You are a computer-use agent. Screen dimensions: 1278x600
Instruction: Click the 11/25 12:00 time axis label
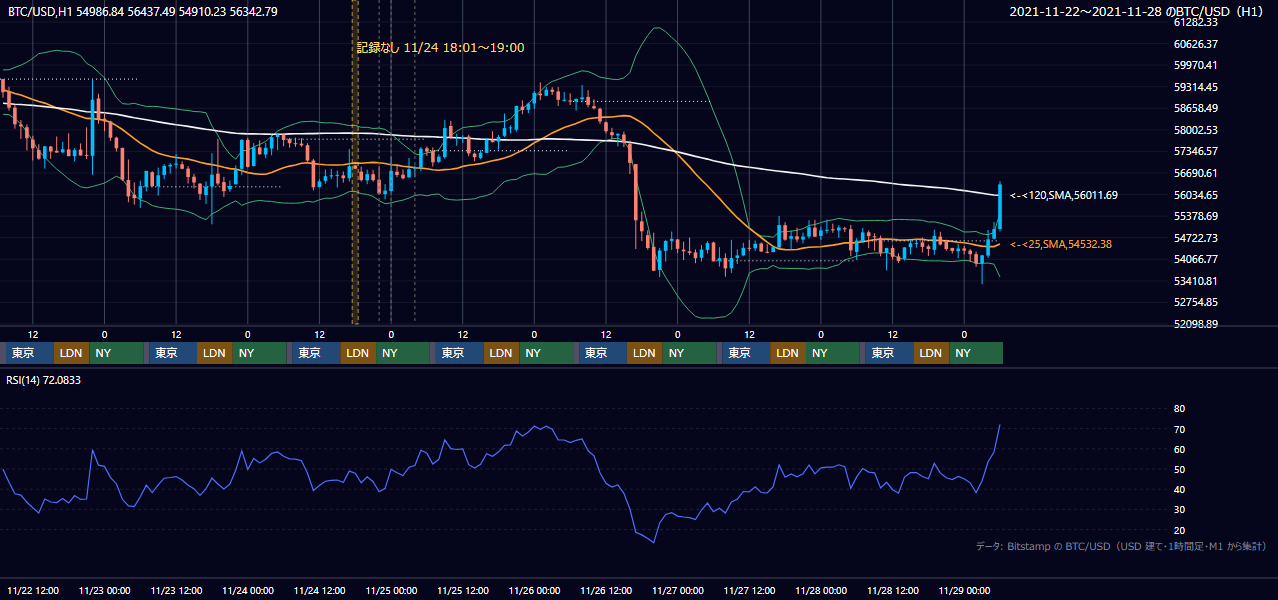[463, 590]
